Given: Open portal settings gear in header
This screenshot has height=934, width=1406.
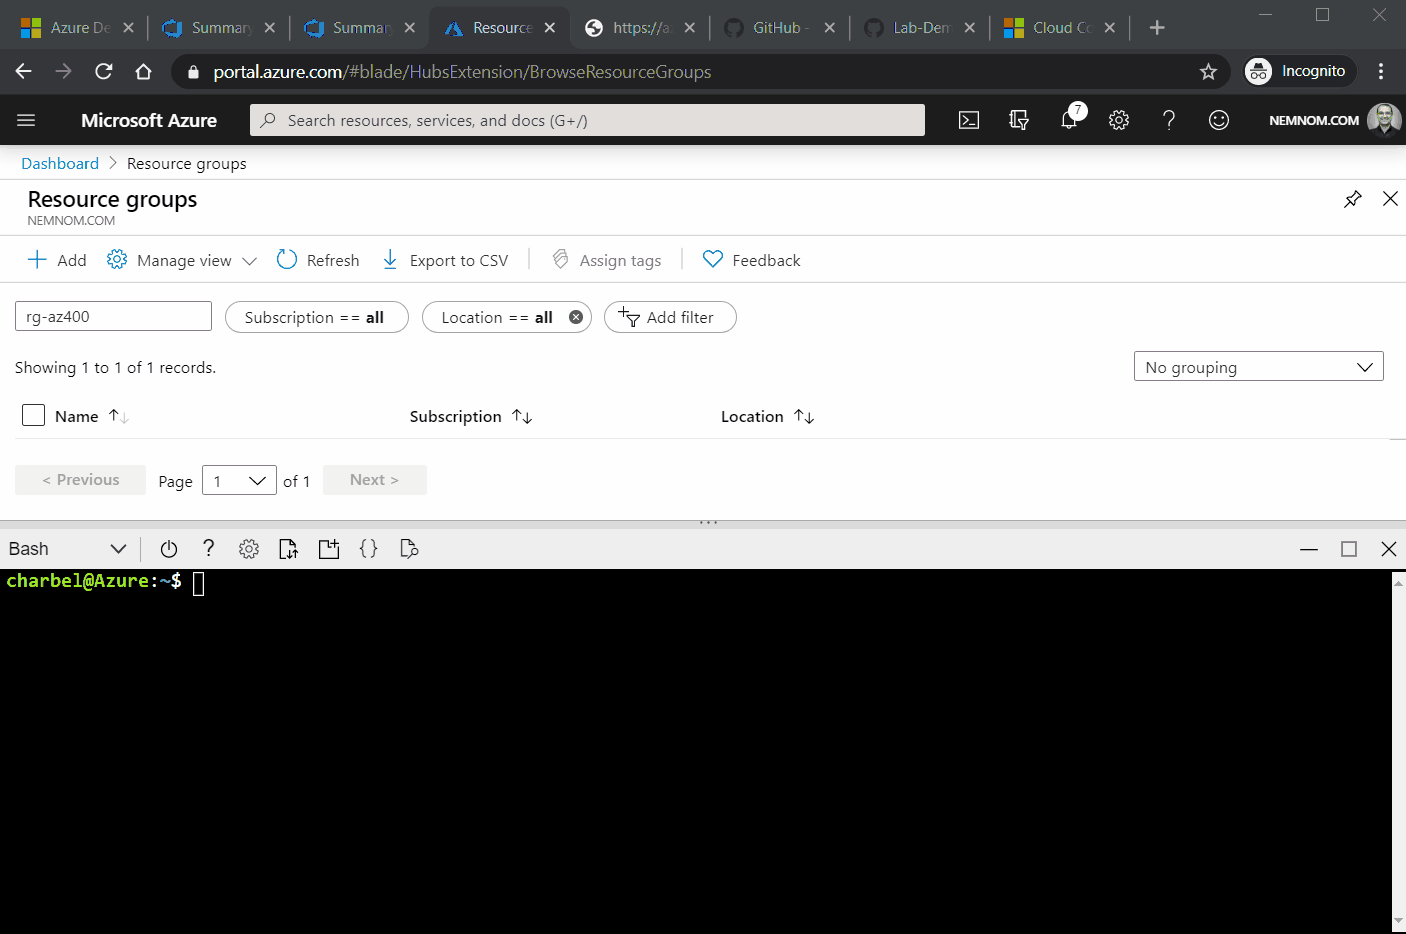Looking at the screenshot, I should [1119, 120].
